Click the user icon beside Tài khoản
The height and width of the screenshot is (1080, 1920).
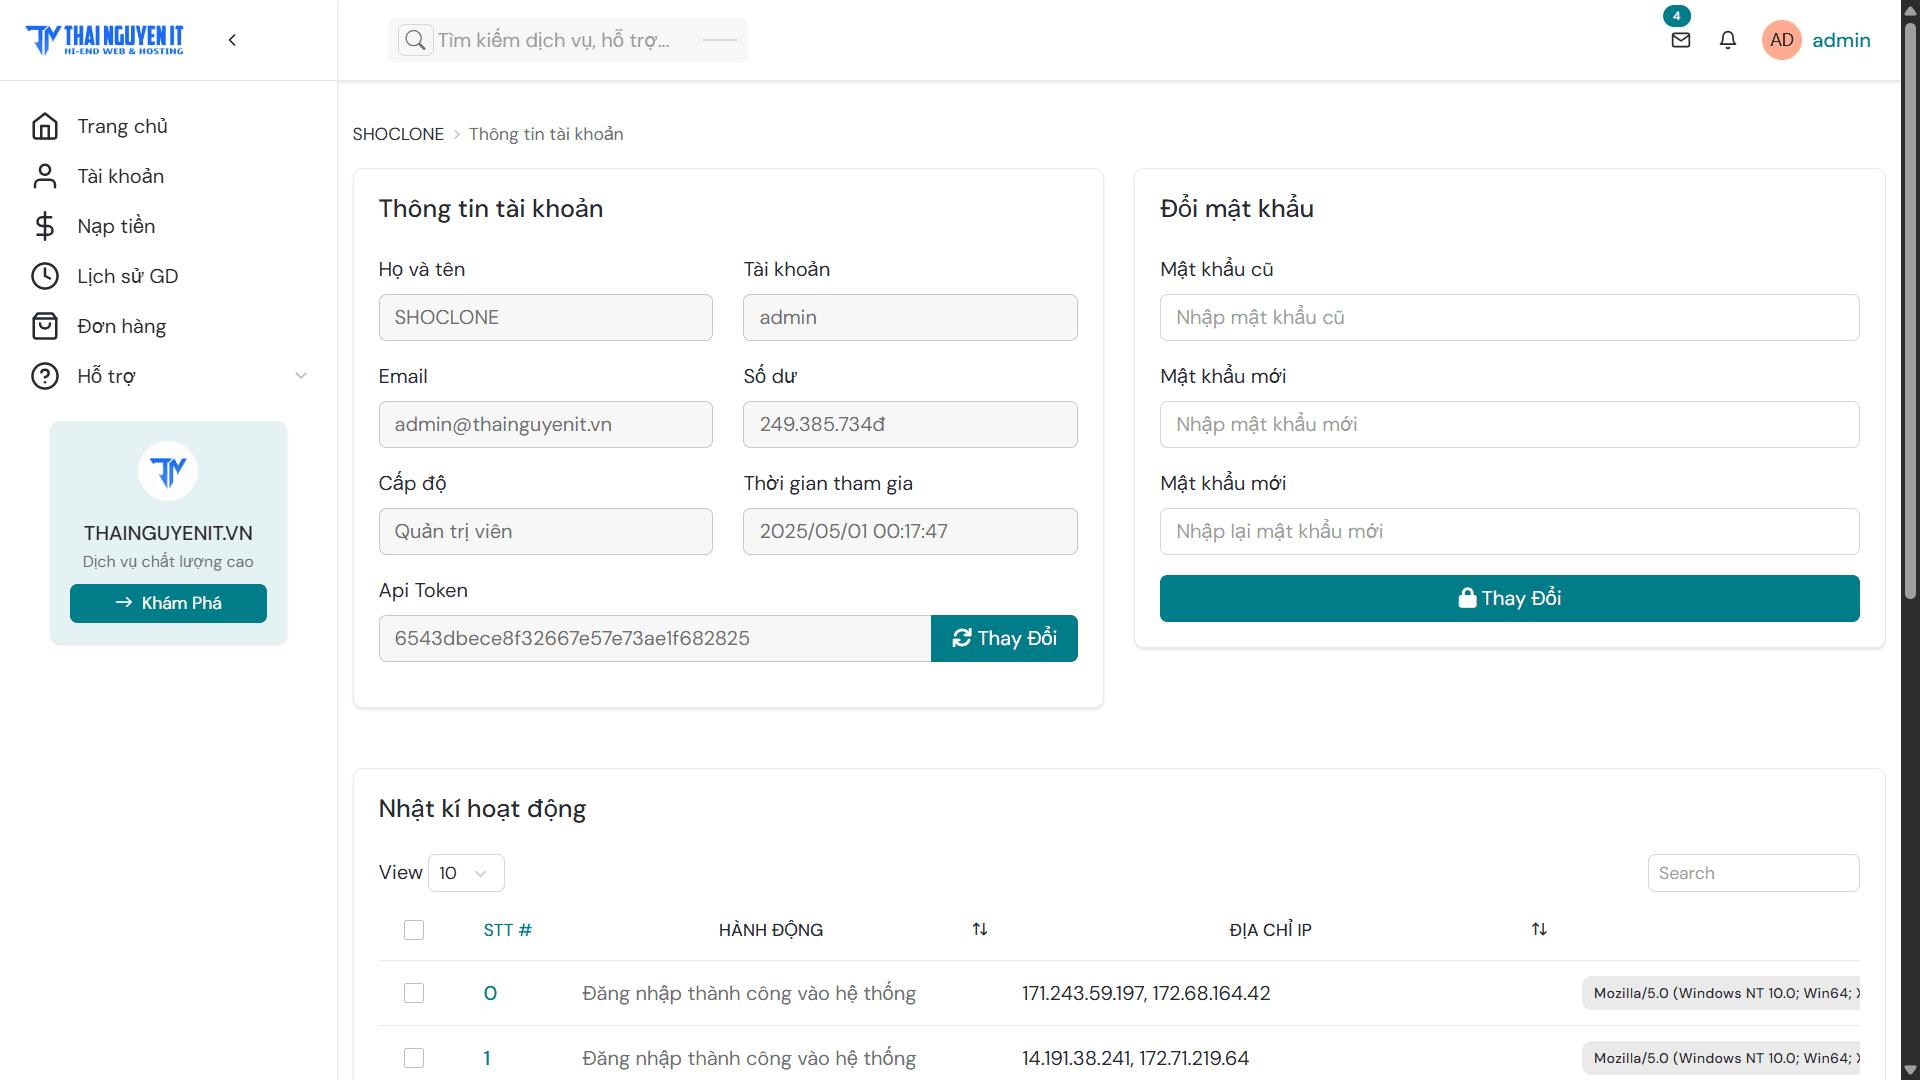coord(45,176)
